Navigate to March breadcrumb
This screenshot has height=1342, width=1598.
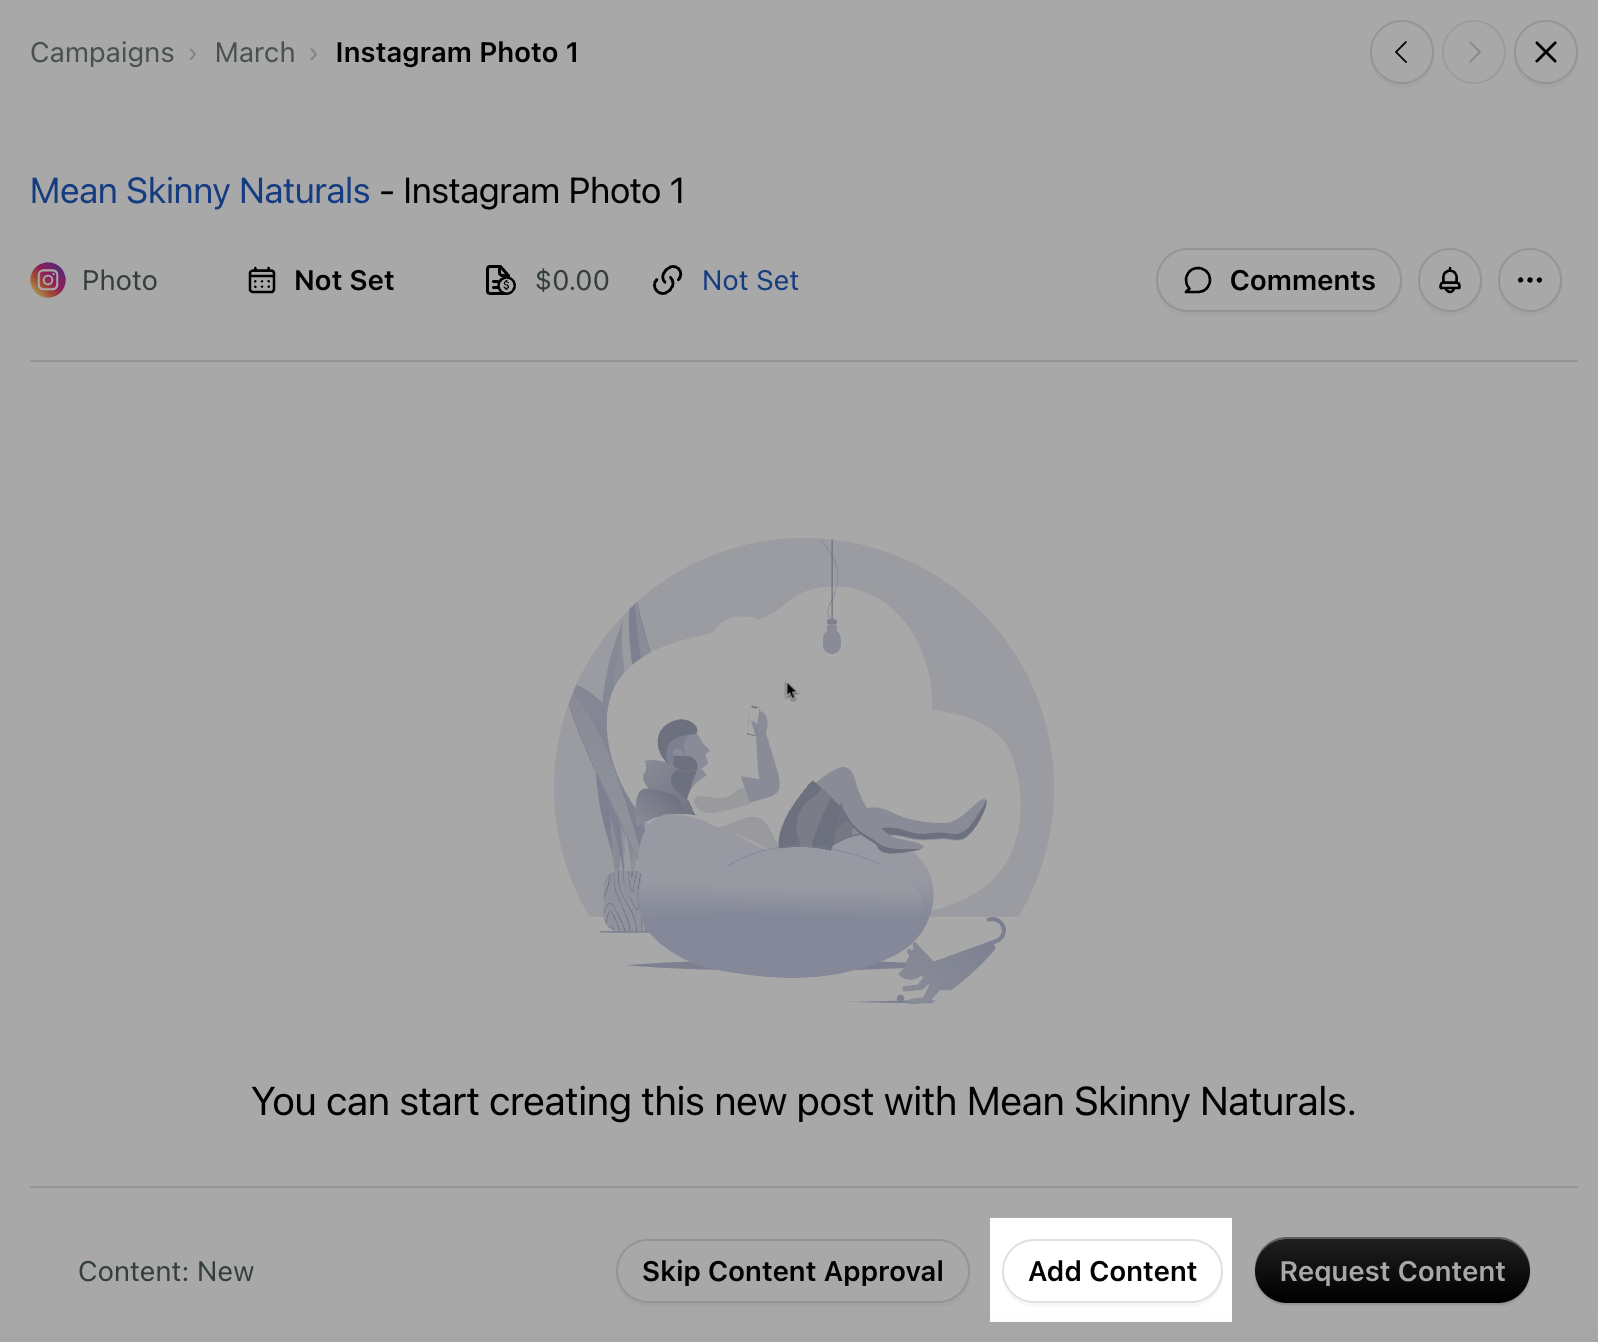[255, 52]
